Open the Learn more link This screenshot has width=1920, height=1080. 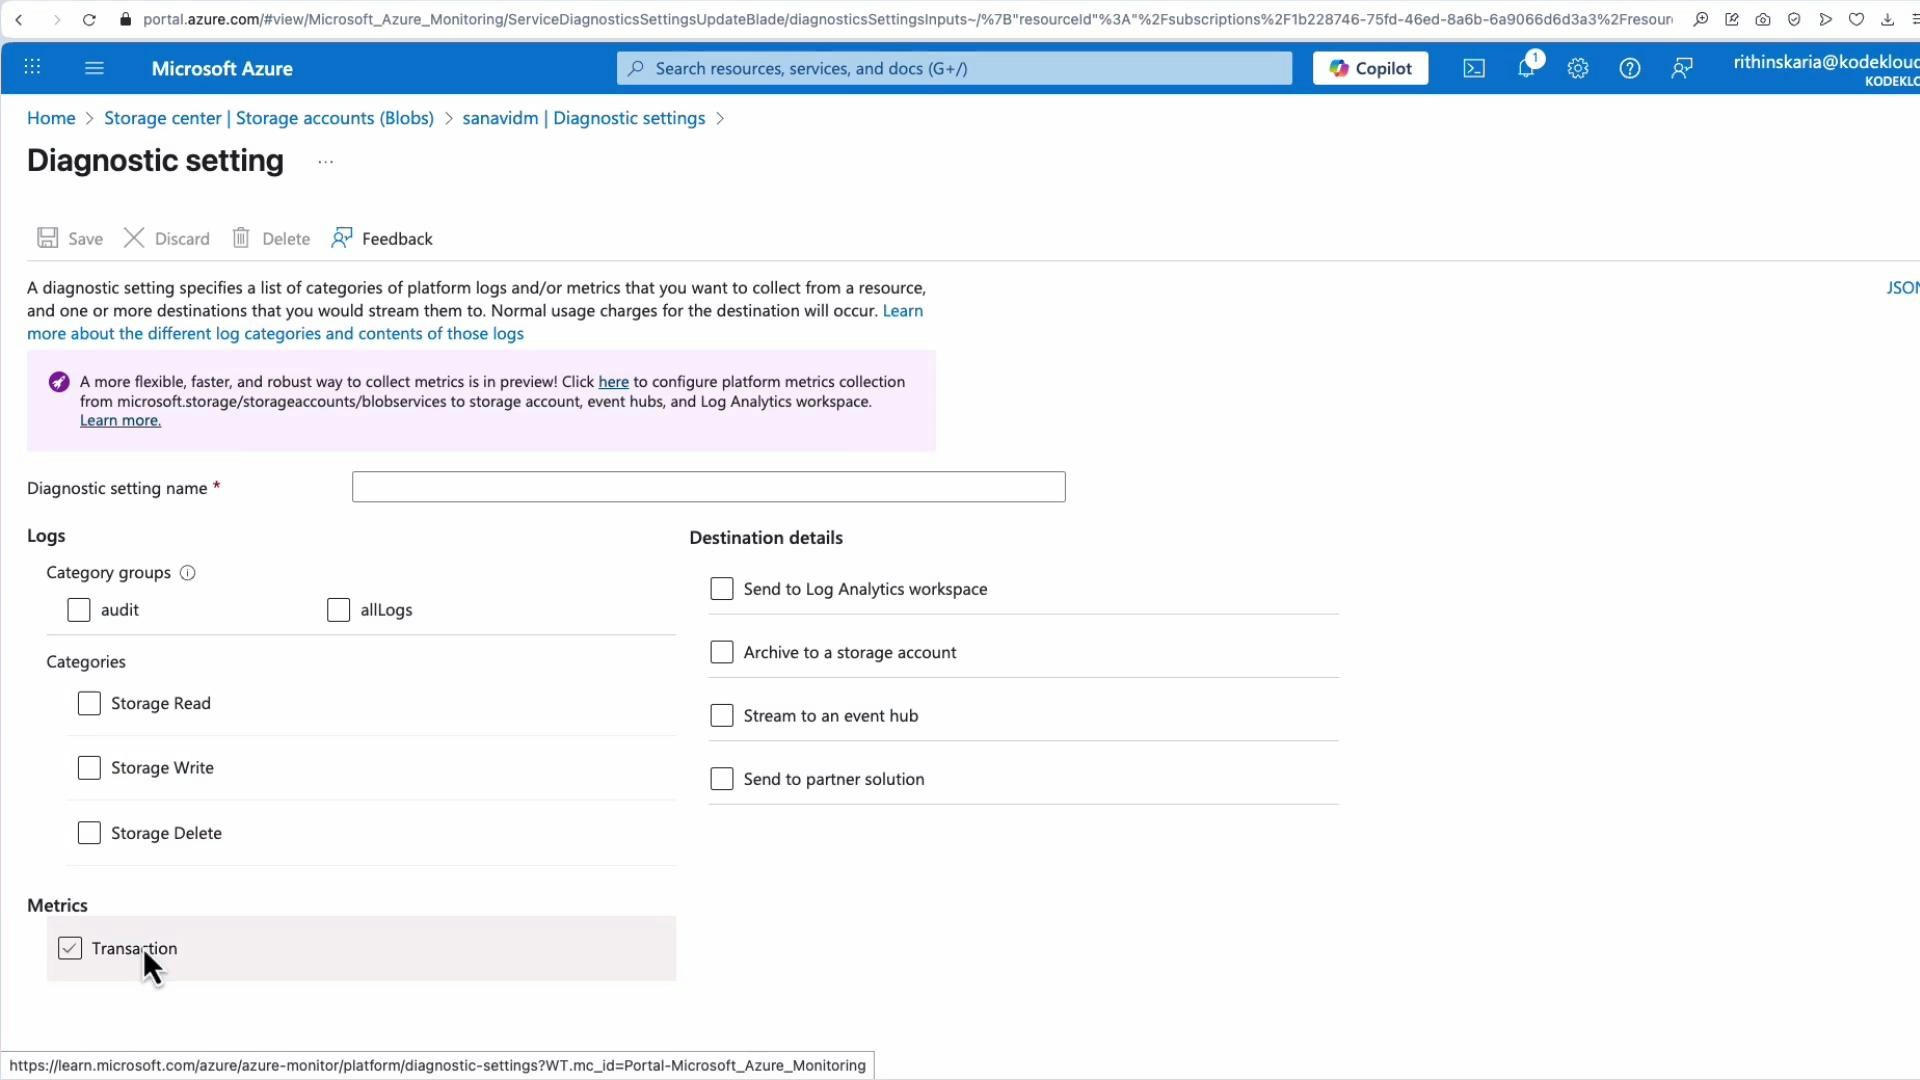coord(119,420)
